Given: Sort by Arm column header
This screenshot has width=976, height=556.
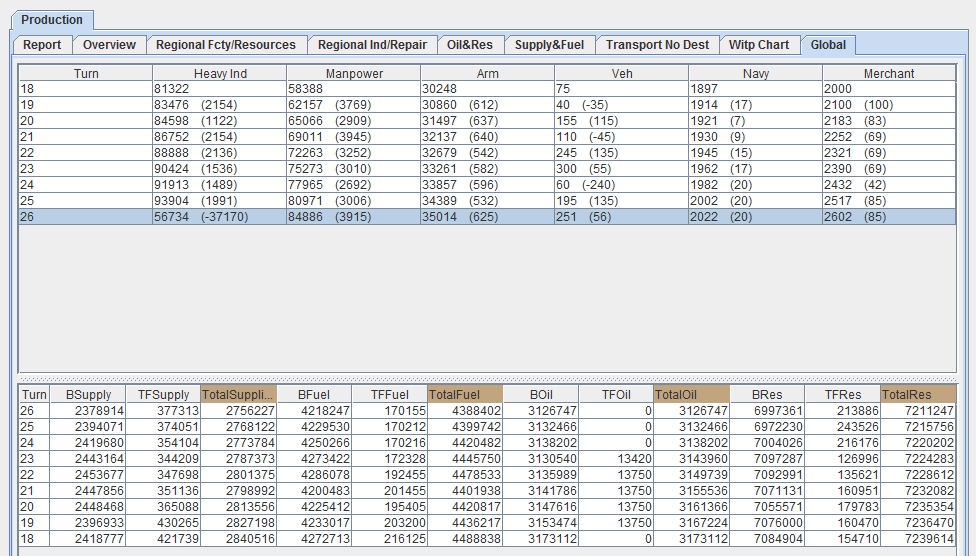Looking at the screenshot, I should tap(487, 73).
